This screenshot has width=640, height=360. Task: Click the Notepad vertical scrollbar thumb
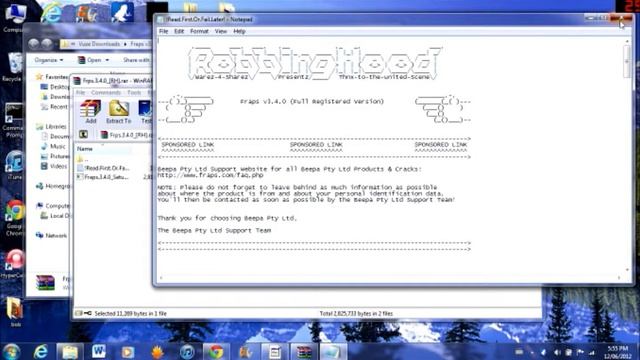[627, 61]
